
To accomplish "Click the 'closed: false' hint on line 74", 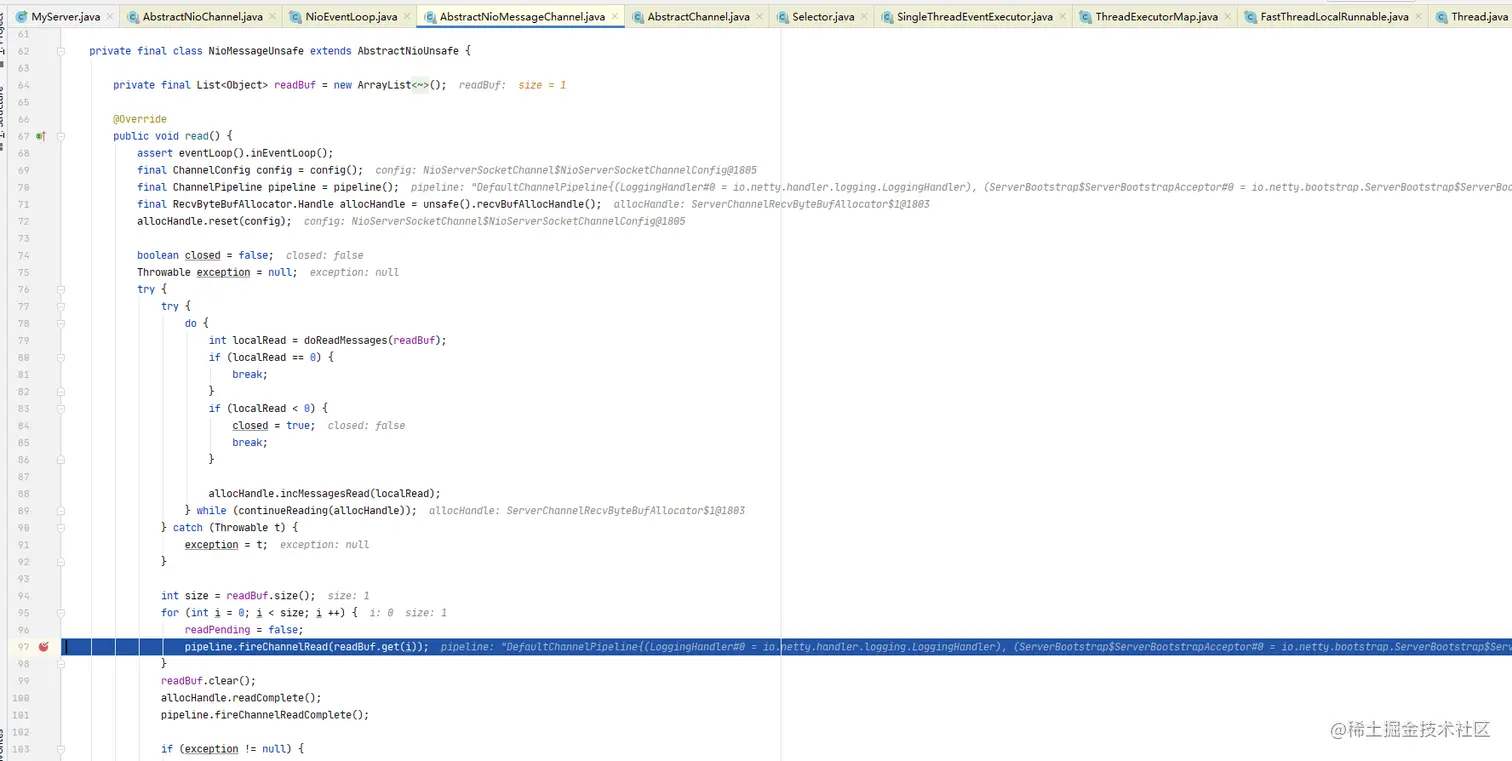I will [x=325, y=255].
